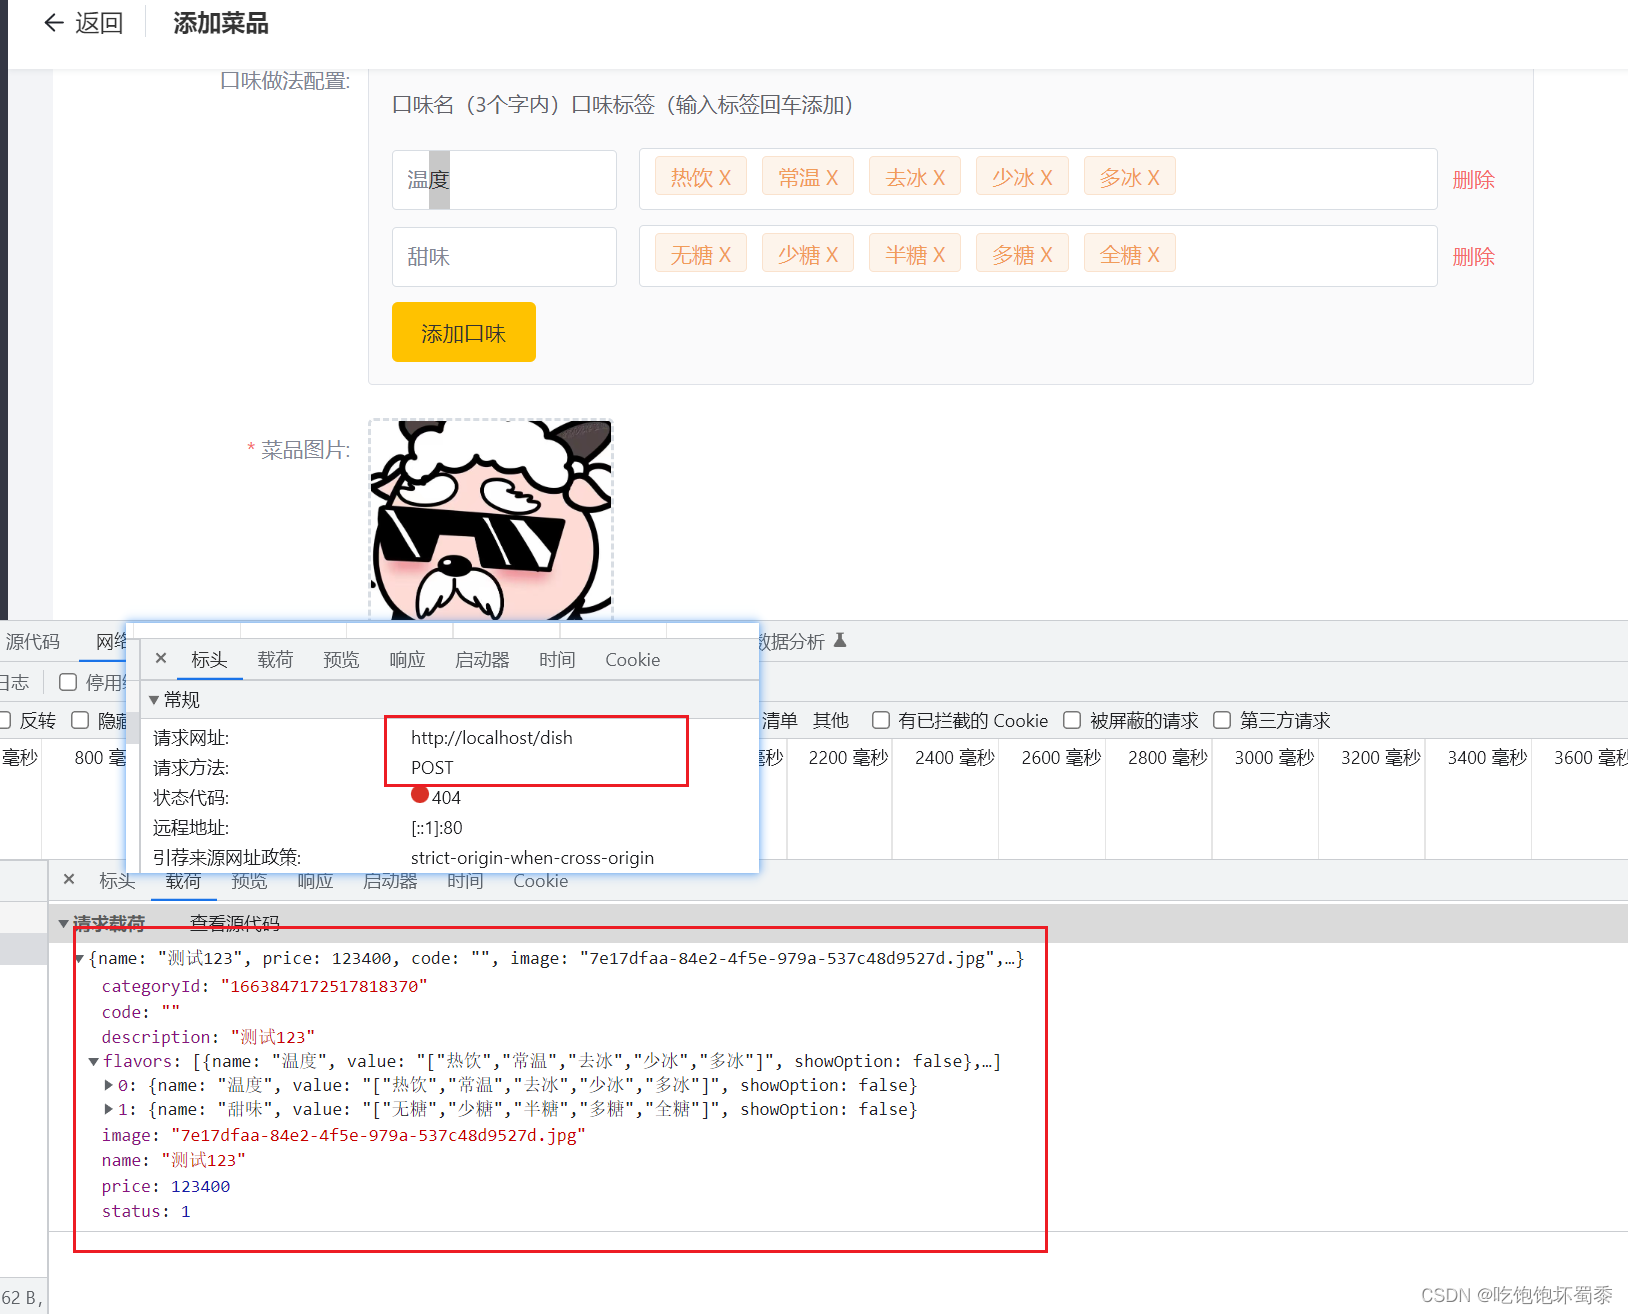The height and width of the screenshot is (1314, 1628).
Task: Collapse the 常规 section
Action: click(x=154, y=700)
